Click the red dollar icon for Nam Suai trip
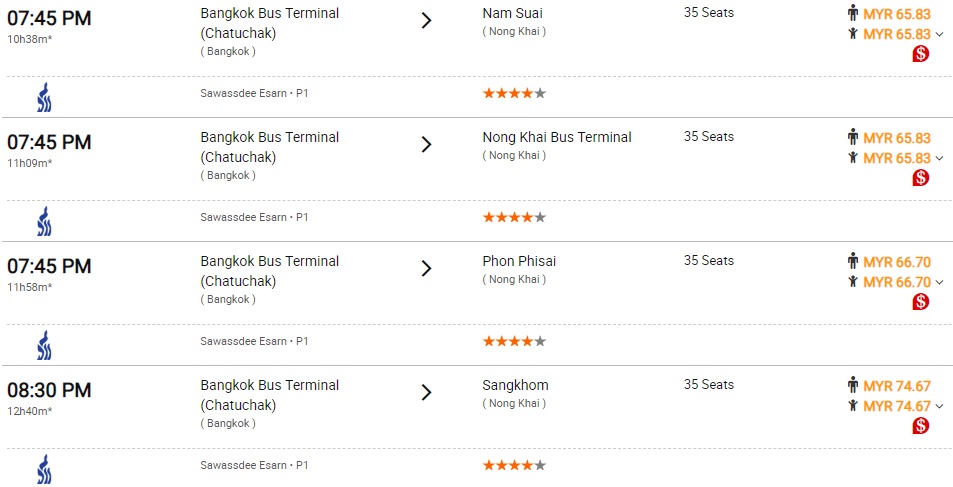The width and height of the screenshot is (953, 487). click(x=921, y=54)
